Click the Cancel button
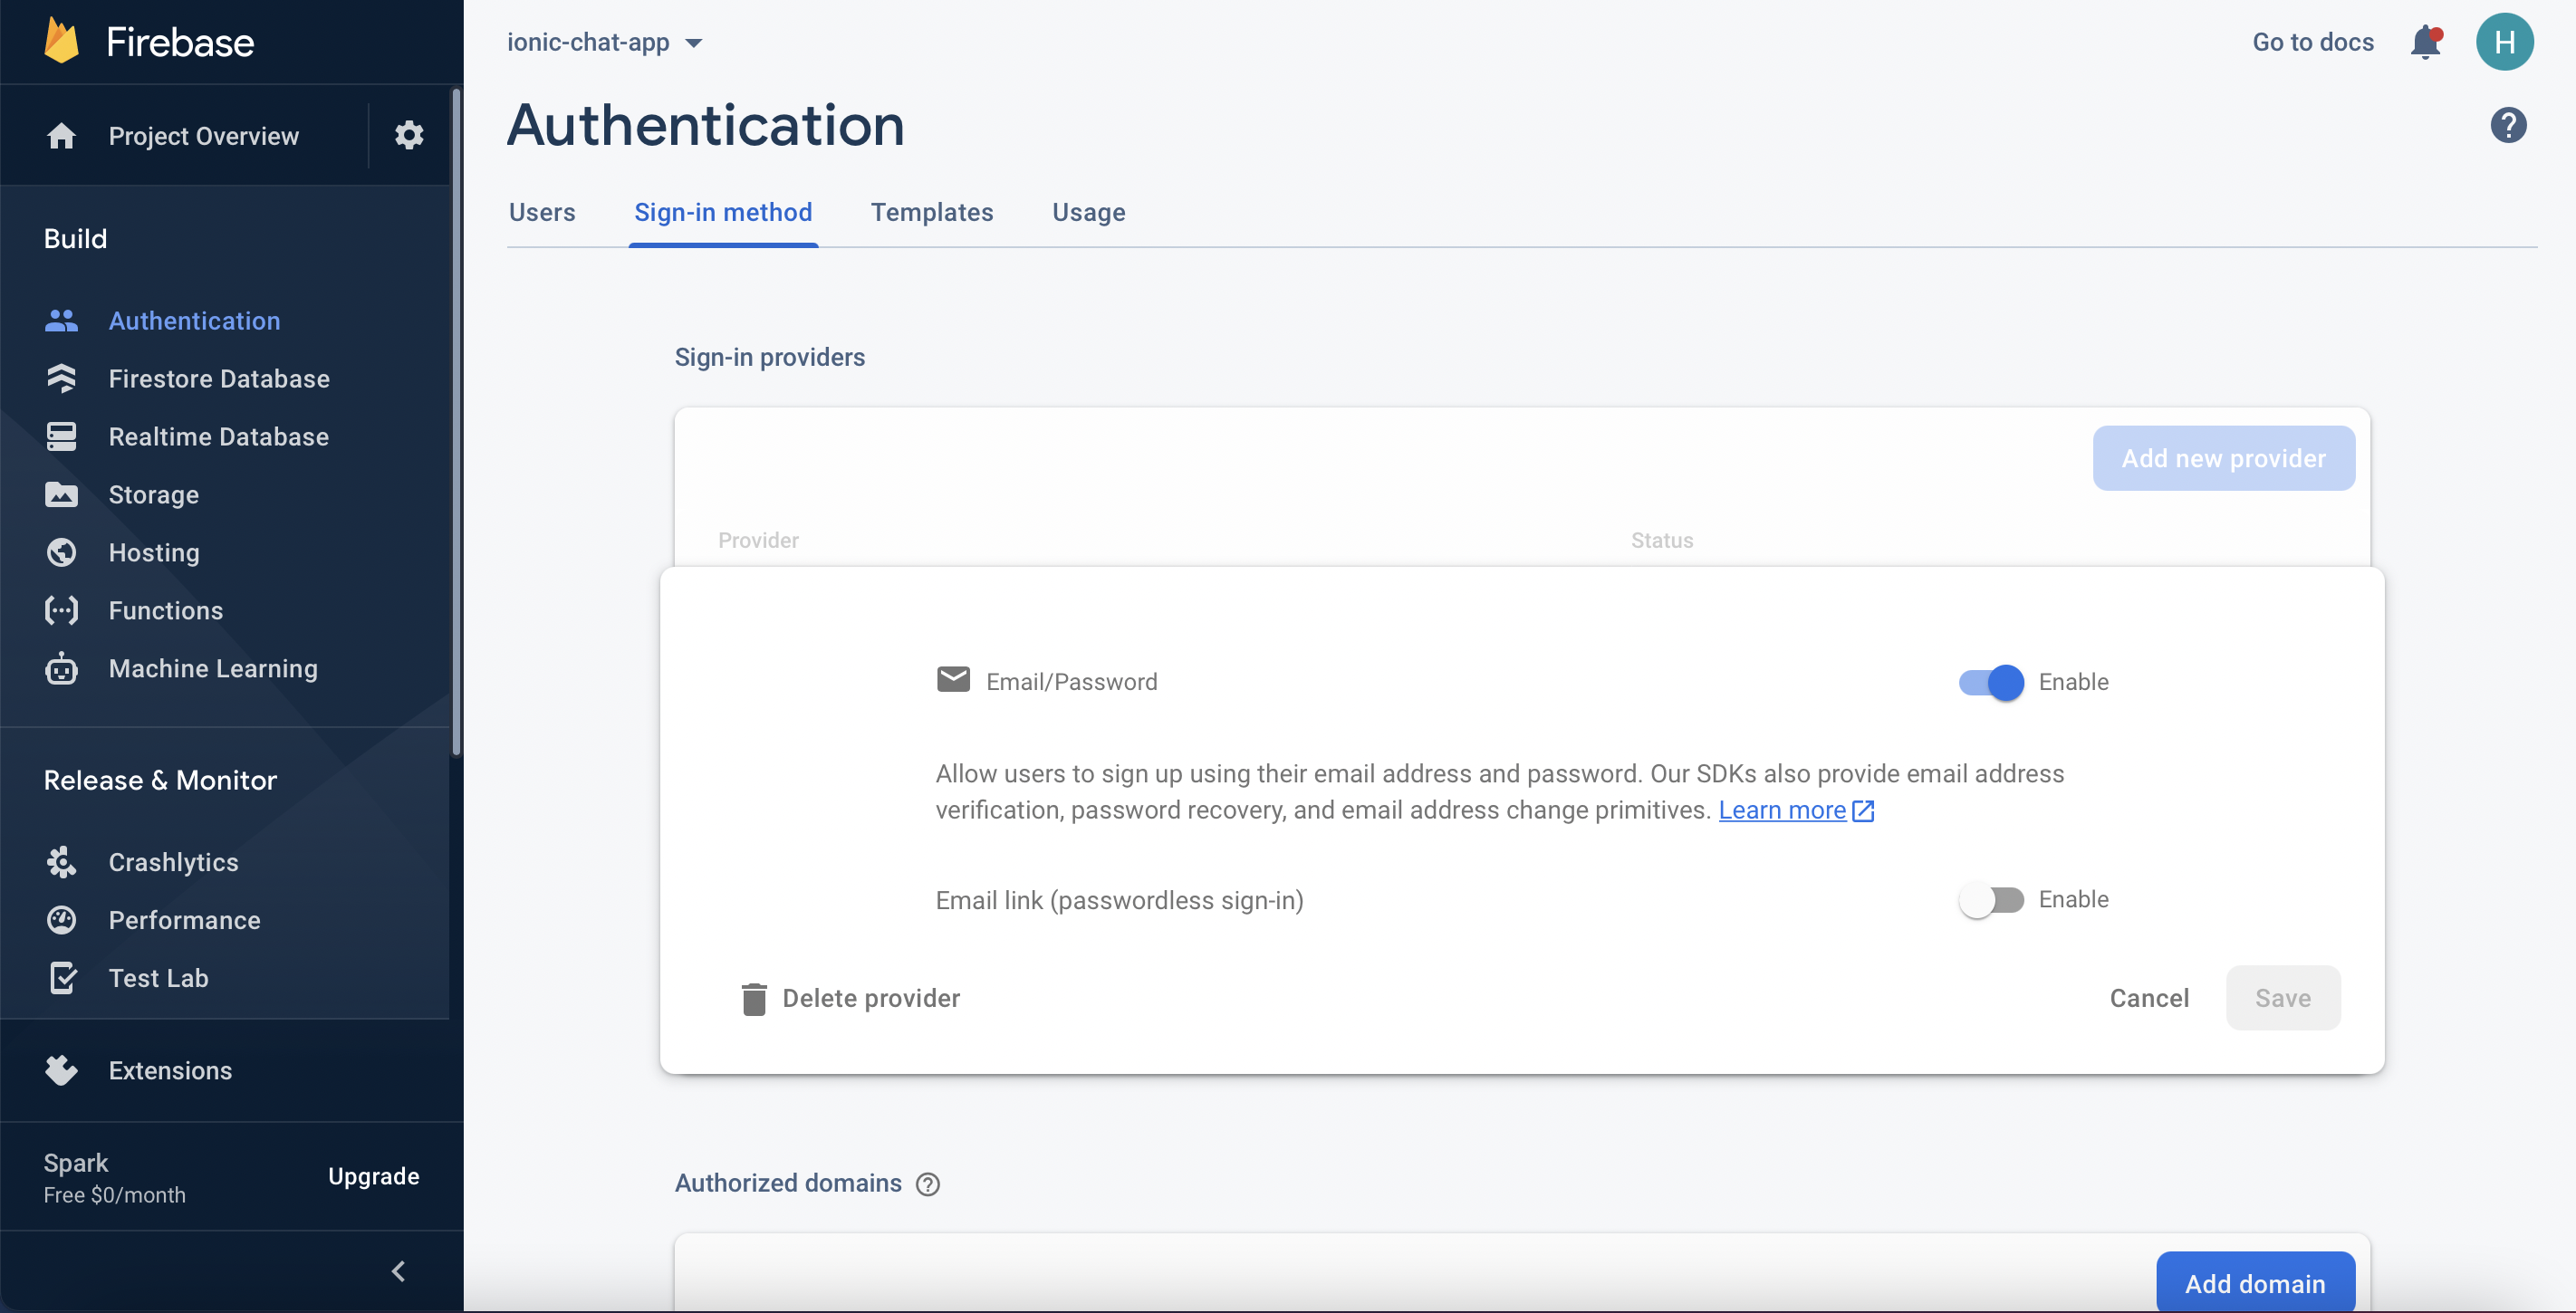The image size is (2576, 1313). point(2149,998)
